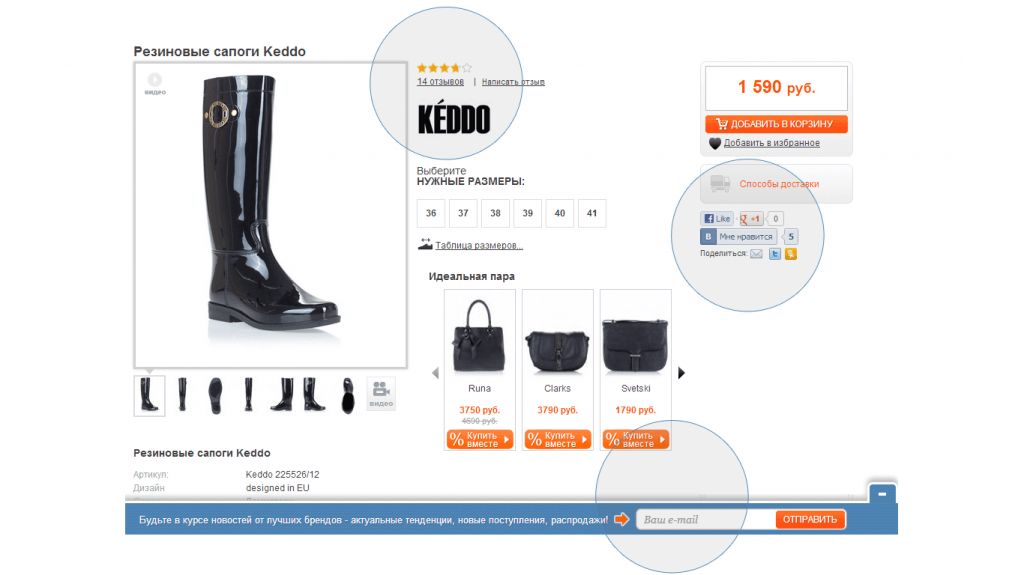This screenshot has width=1024, height=575.
Task: Share product via email envelope icon
Action: 756,254
